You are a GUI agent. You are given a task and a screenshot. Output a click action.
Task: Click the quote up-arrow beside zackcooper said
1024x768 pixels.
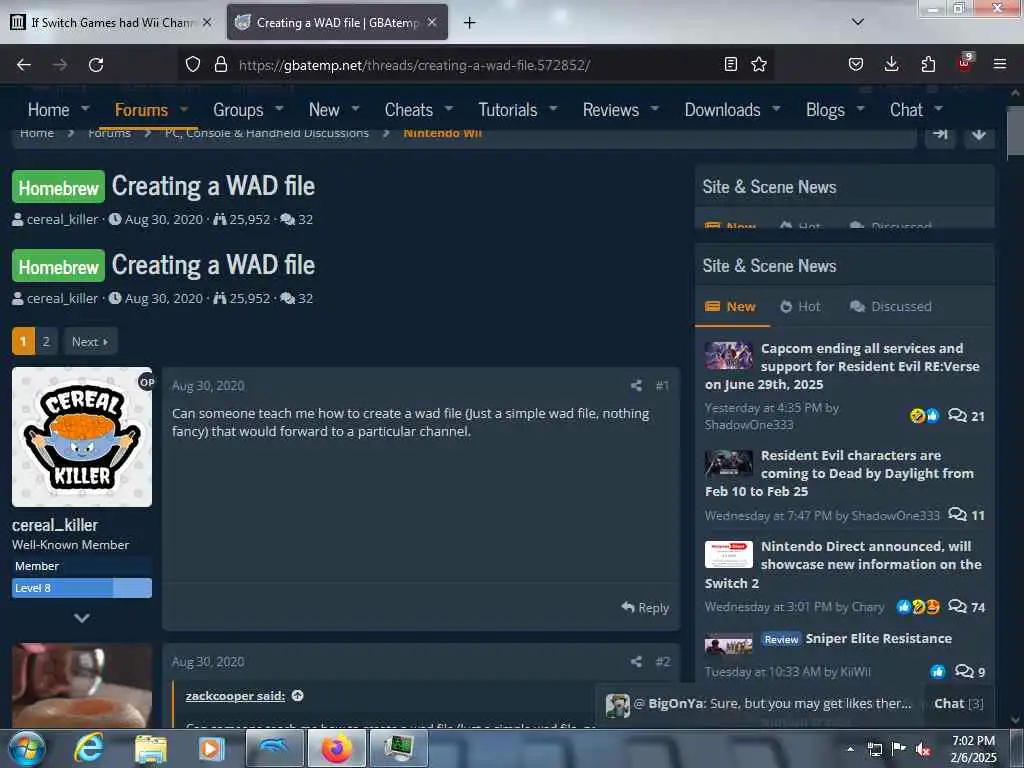[x=298, y=696]
